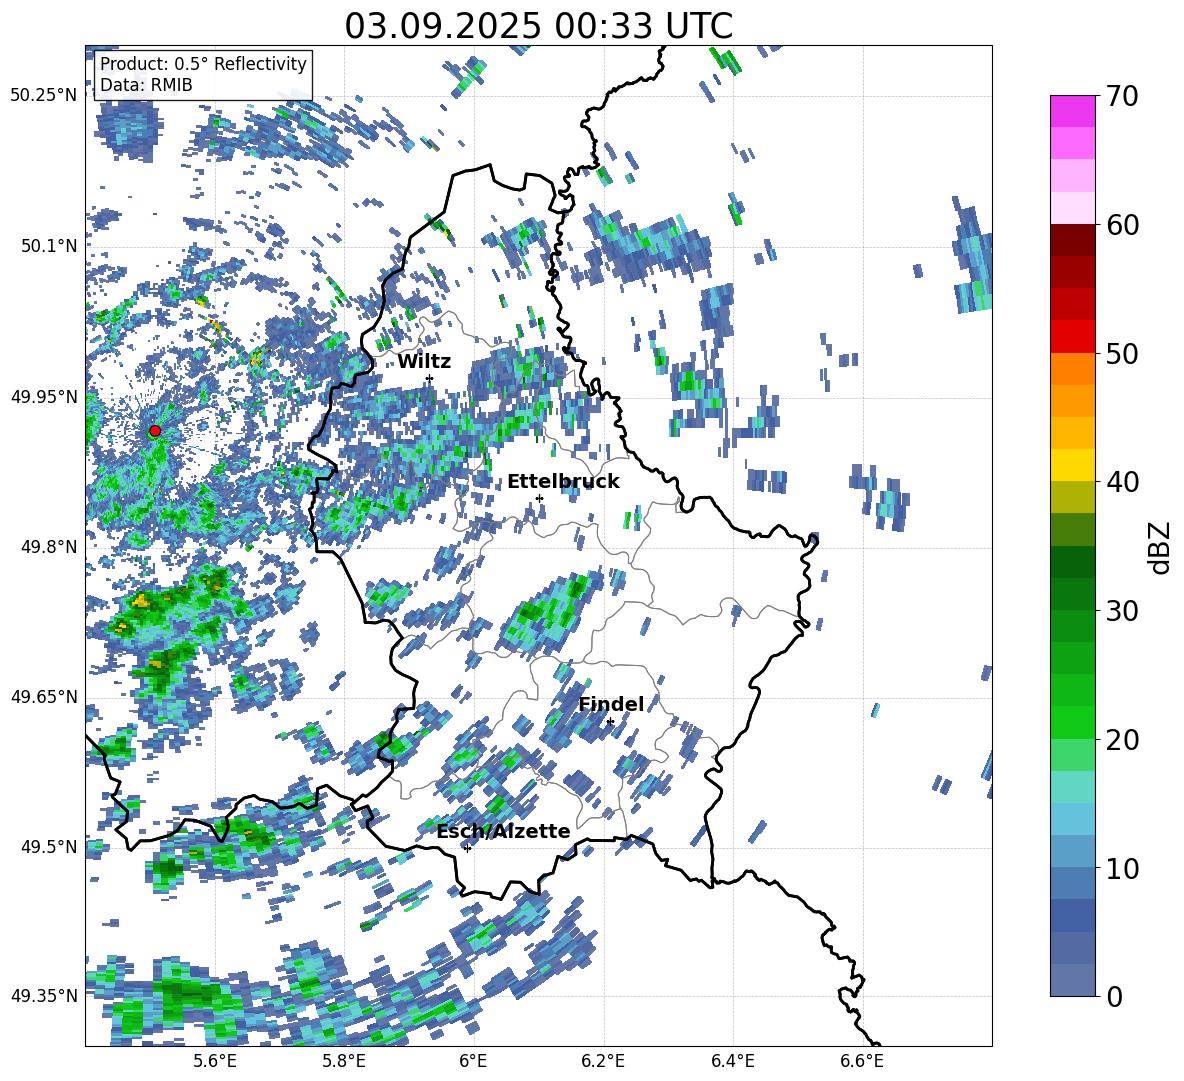Click the 49.5°N latitude label
1184x1081 pixels.
(x=48, y=846)
